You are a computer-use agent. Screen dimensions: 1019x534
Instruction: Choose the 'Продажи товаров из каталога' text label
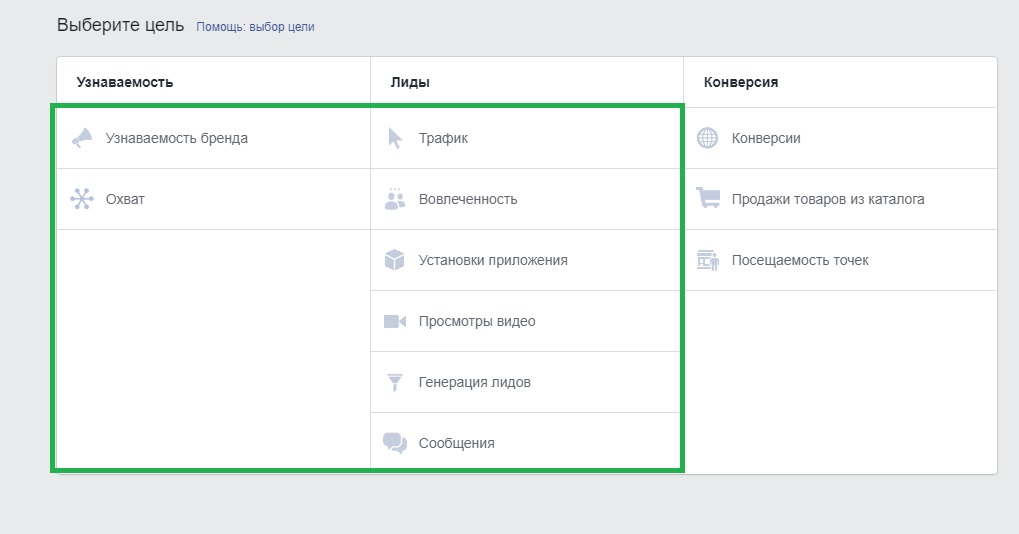coord(828,199)
